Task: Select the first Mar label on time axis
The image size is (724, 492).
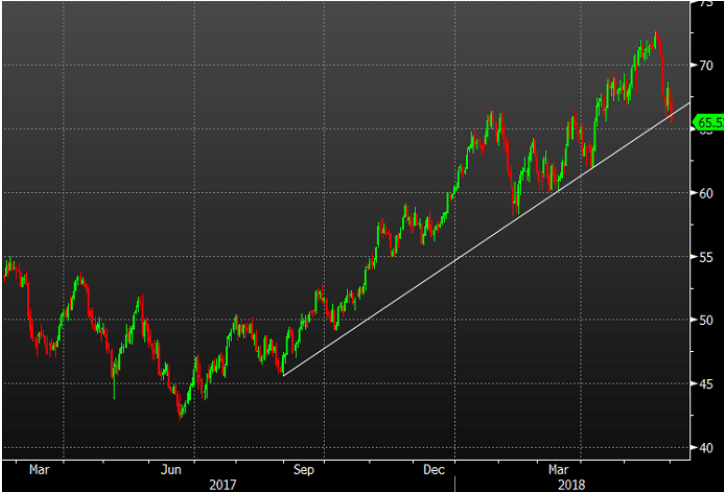Action: [x=39, y=468]
